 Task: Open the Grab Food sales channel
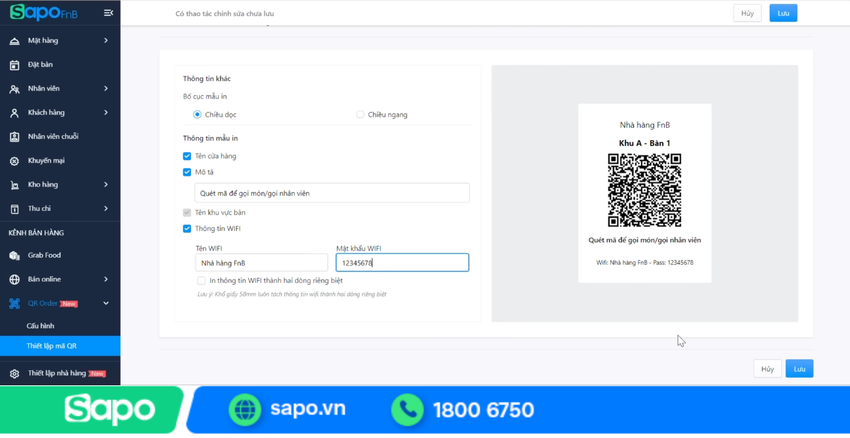(60, 255)
